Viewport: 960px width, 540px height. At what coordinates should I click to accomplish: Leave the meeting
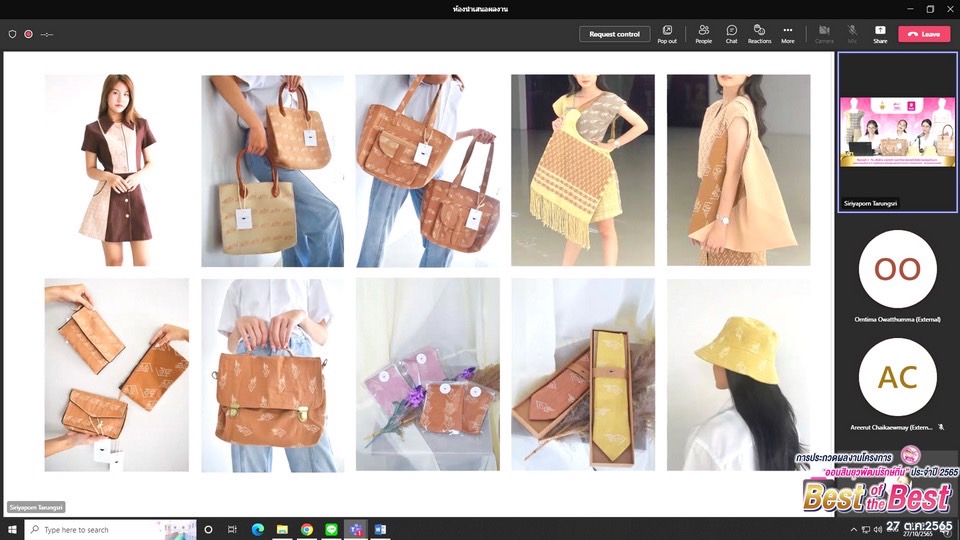[x=924, y=34]
